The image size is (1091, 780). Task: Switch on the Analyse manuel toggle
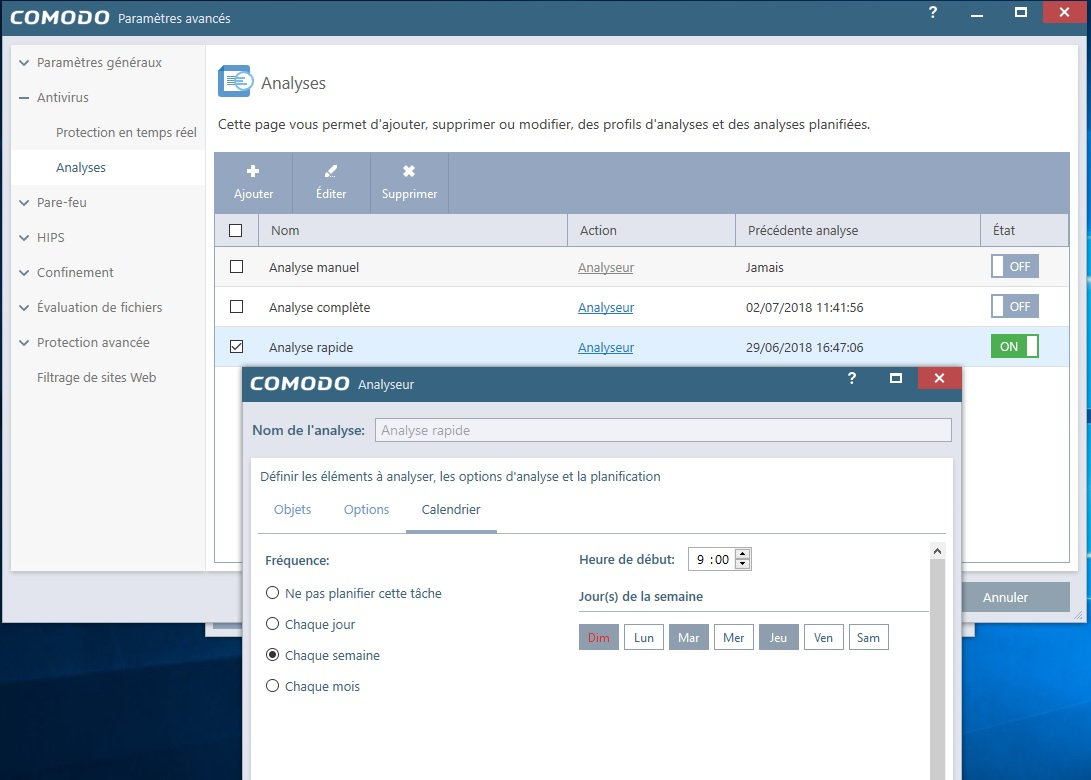click(1014, 266)
